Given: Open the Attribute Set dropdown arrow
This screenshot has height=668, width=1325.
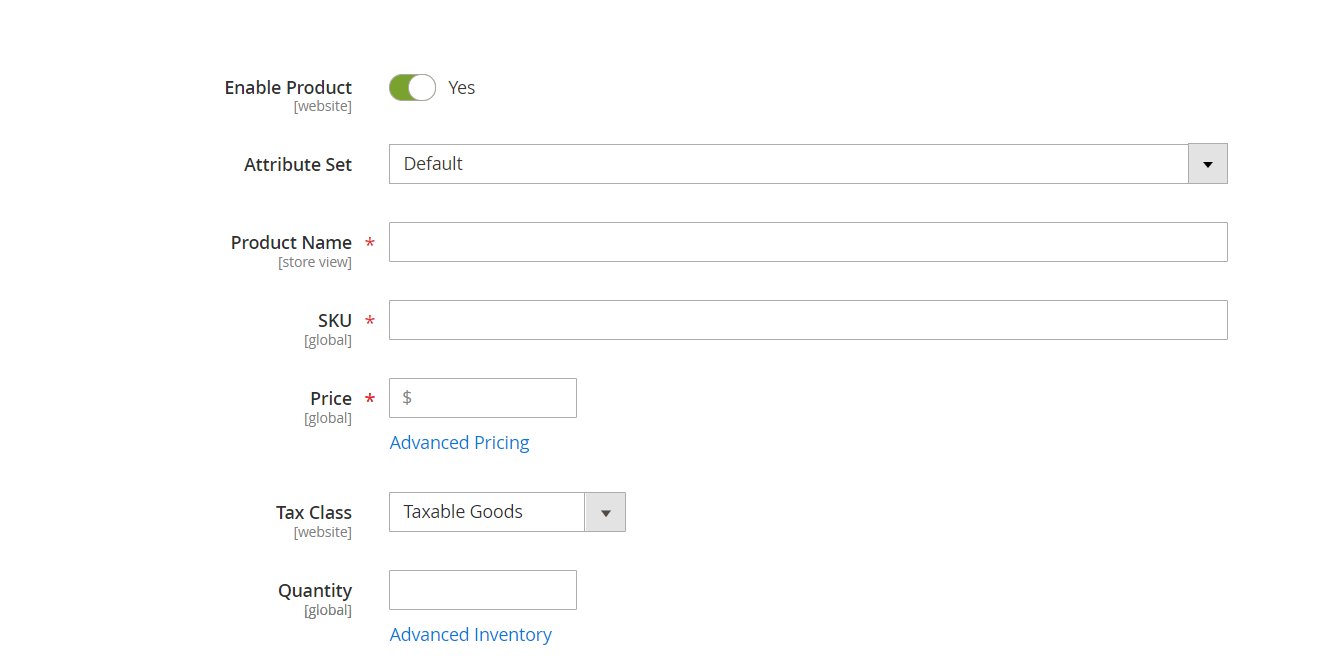Looking at the screenshot, I should 1207,164.
